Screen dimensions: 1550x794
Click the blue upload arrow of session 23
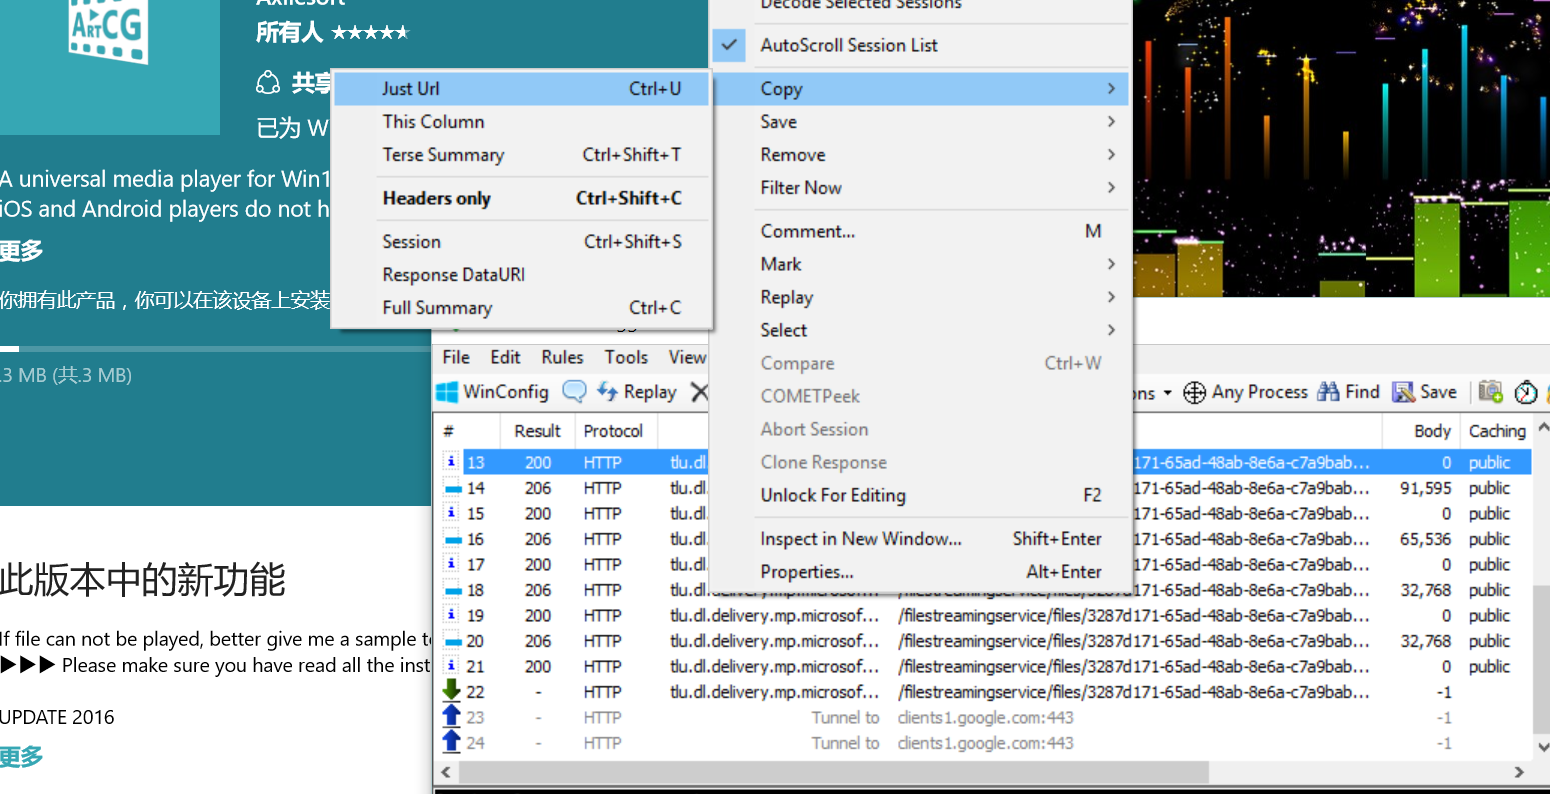[451, 716]
